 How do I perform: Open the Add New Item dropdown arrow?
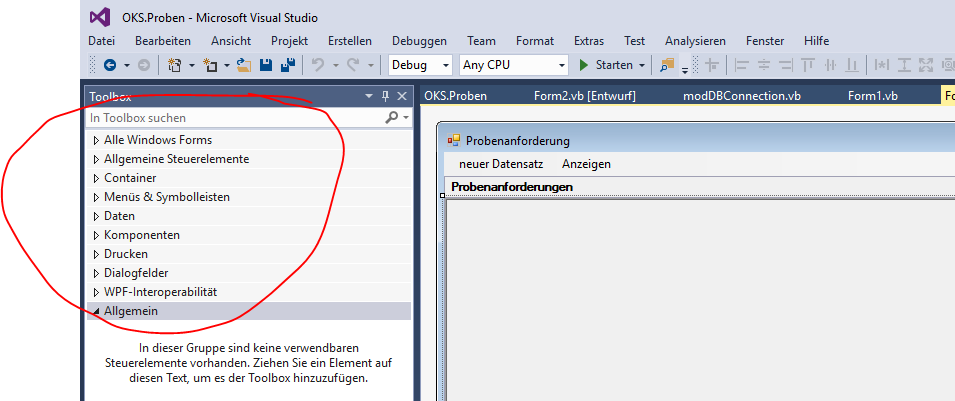tap(227, 65)
